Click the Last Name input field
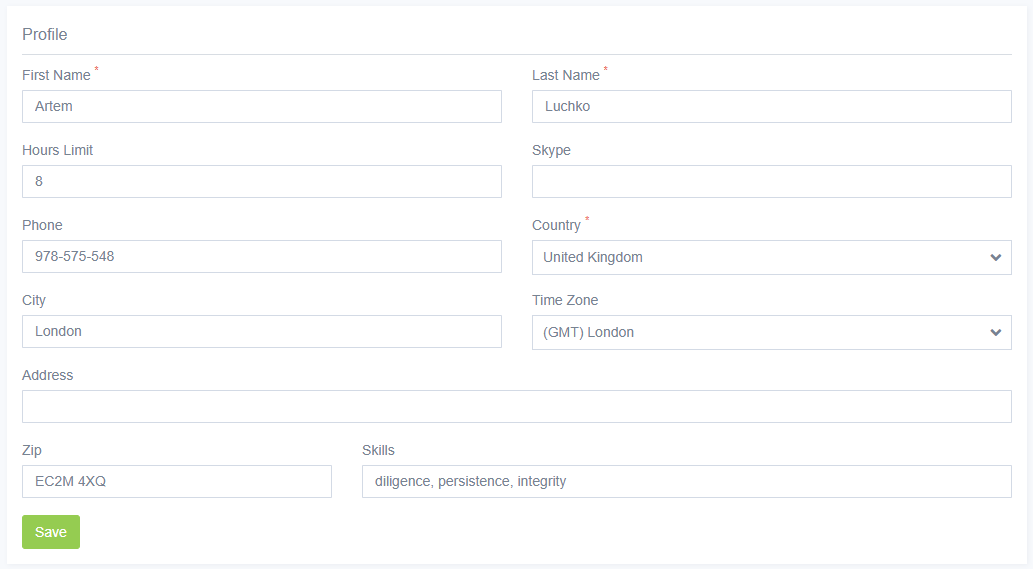 [x=771, y=107]
